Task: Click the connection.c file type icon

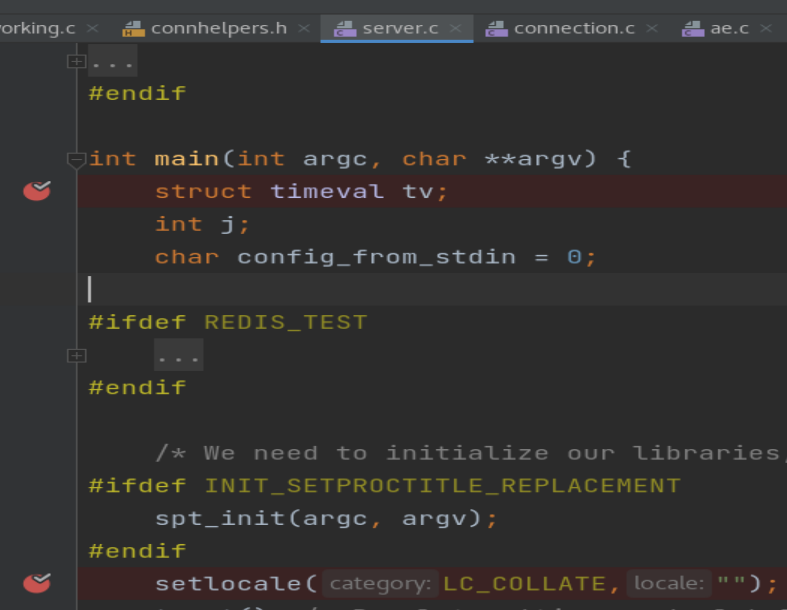Action: coord(496,28)
